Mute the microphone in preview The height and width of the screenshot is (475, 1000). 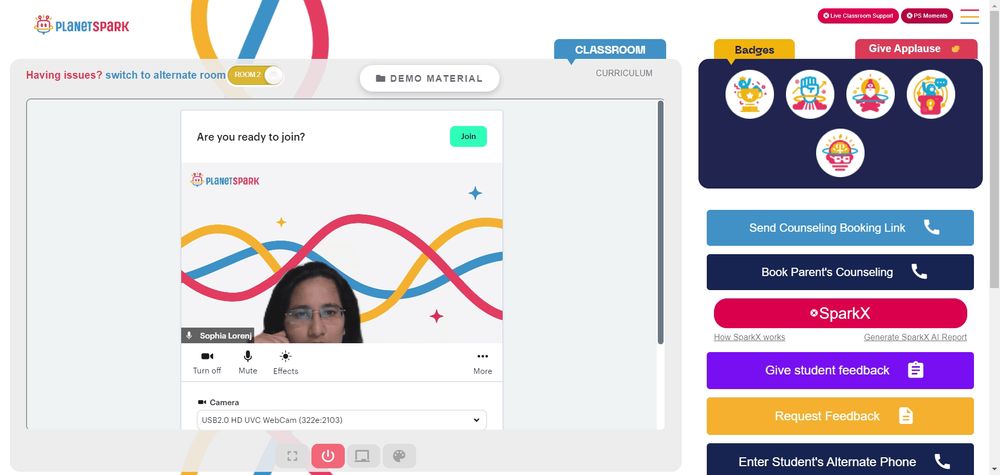247,363
